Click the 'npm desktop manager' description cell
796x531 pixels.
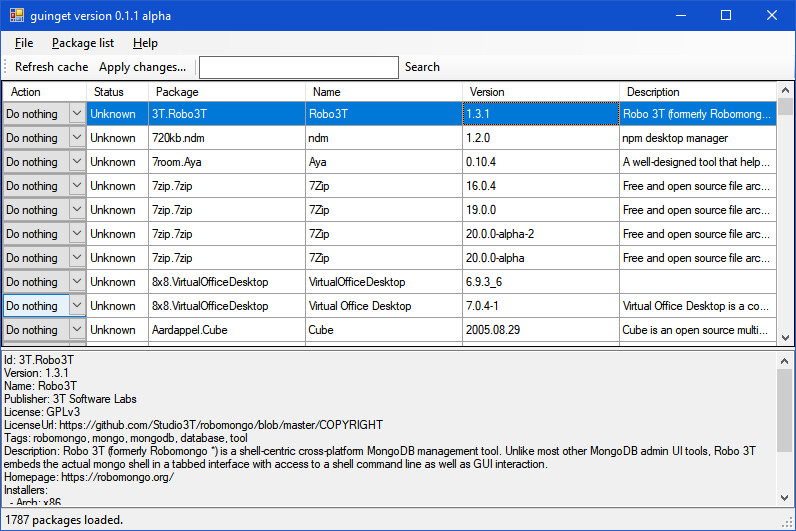click(x=698, y=138)
